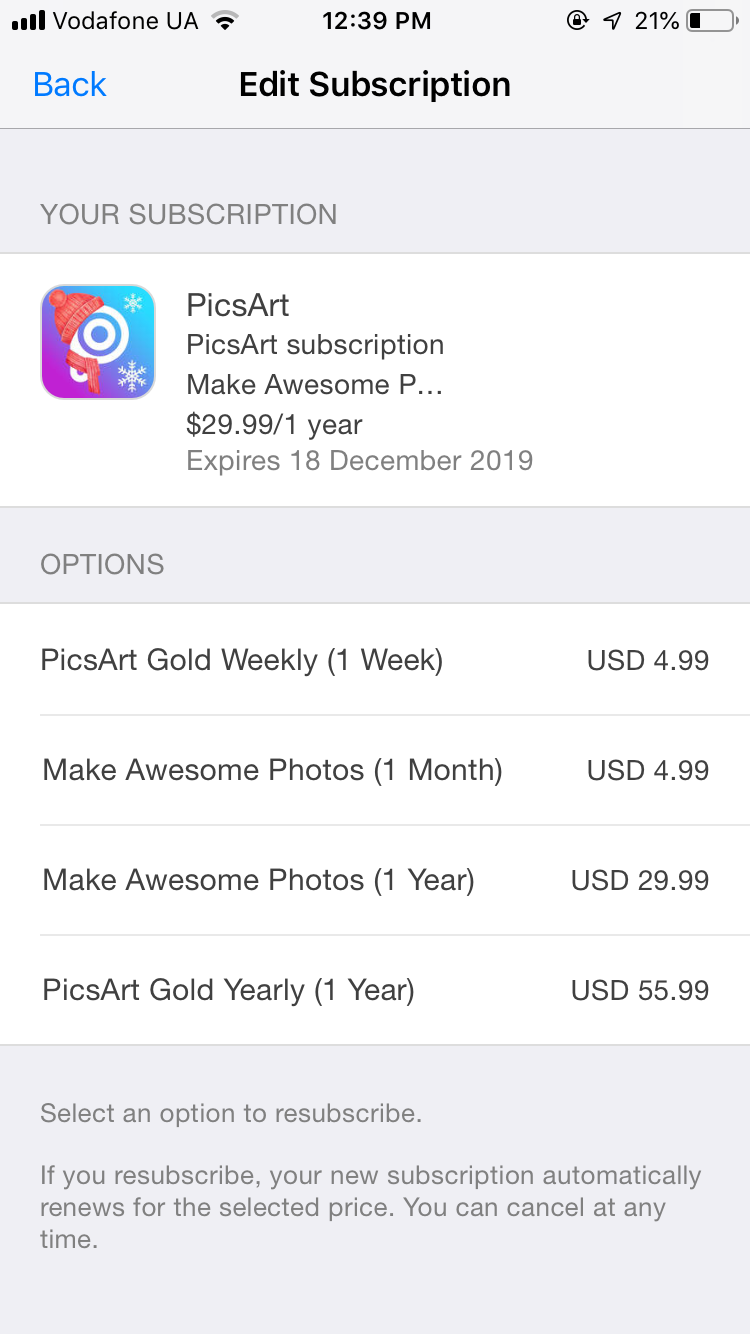Tap the USD 29.99 price
Image resolution: width=750 pixels, height=1334 pixels.
pyautogui.click(x=640, y=881)
